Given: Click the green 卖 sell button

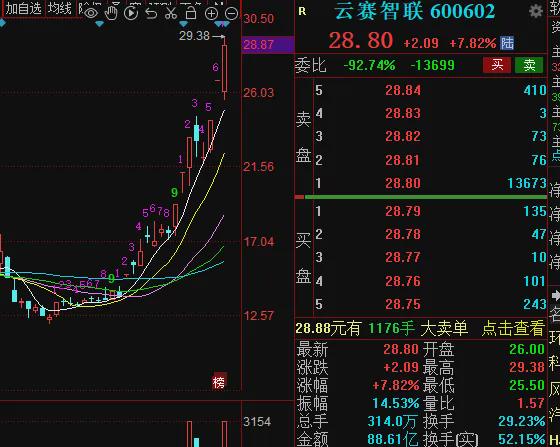Looking at the screenshot, I should pos(529,65).
